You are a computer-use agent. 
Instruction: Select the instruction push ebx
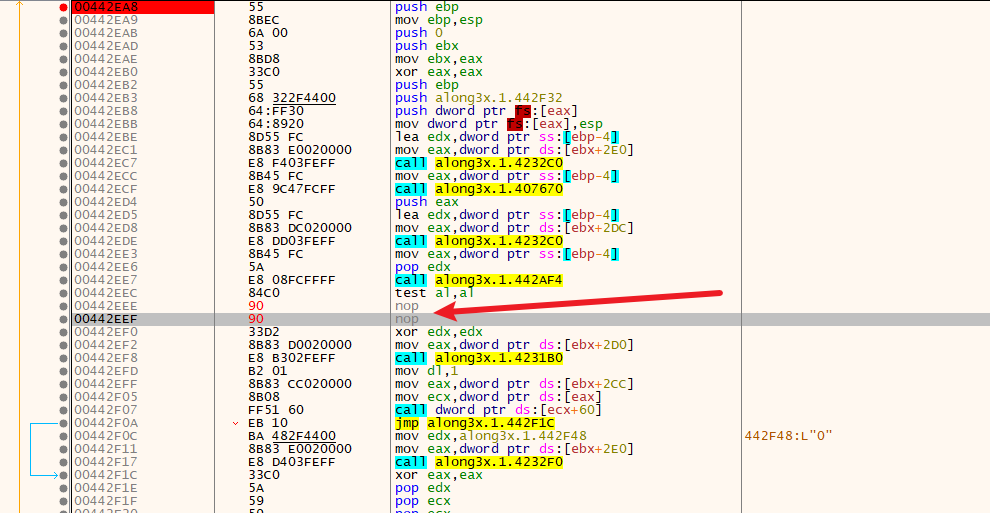(x=427, y=46)
